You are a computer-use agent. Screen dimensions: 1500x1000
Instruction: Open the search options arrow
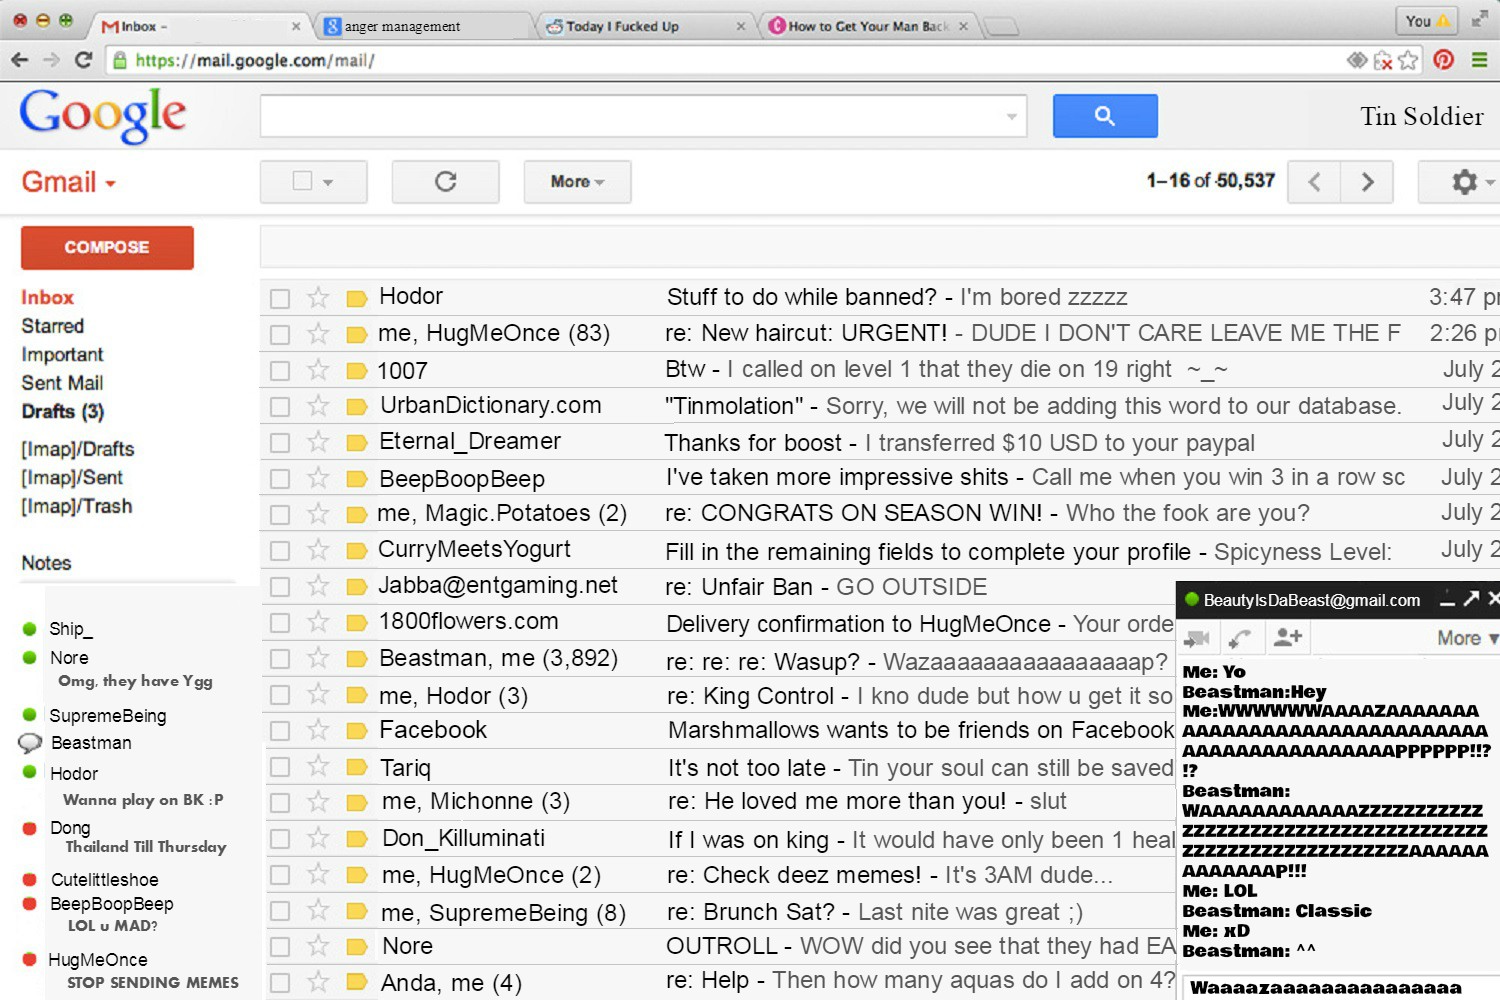1011,117
